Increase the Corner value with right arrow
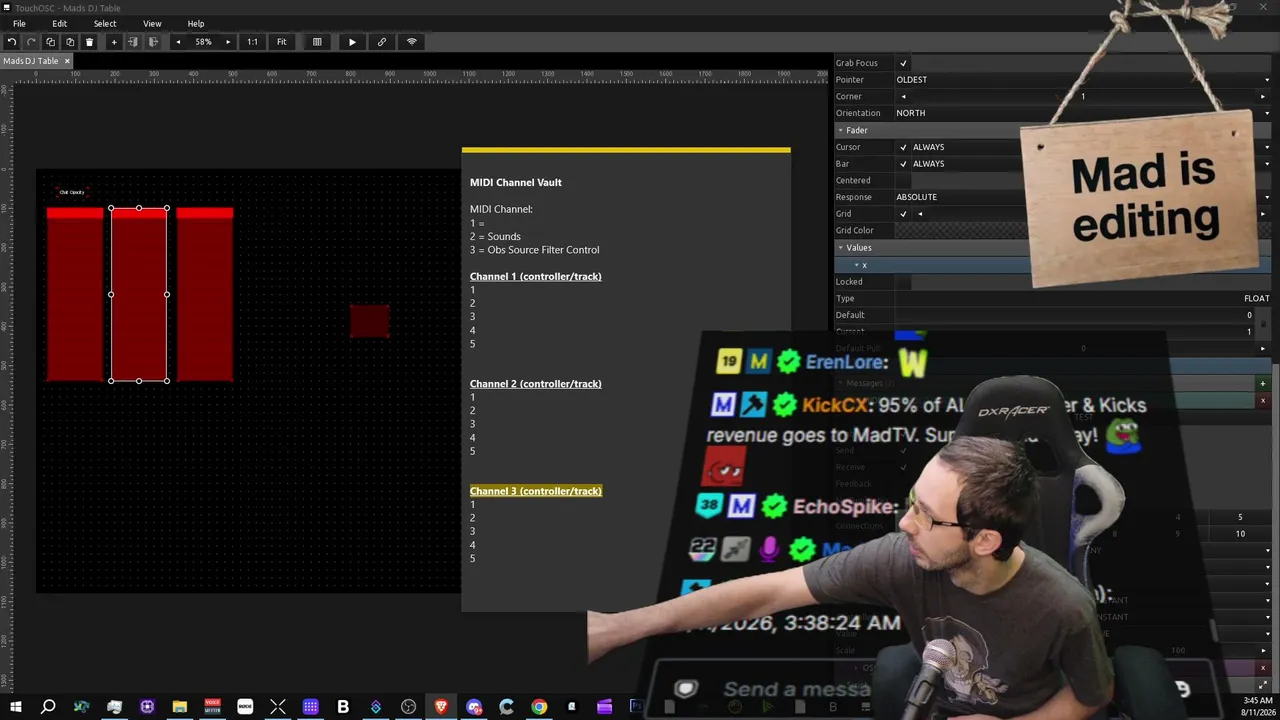 [x=1263, y=97]
